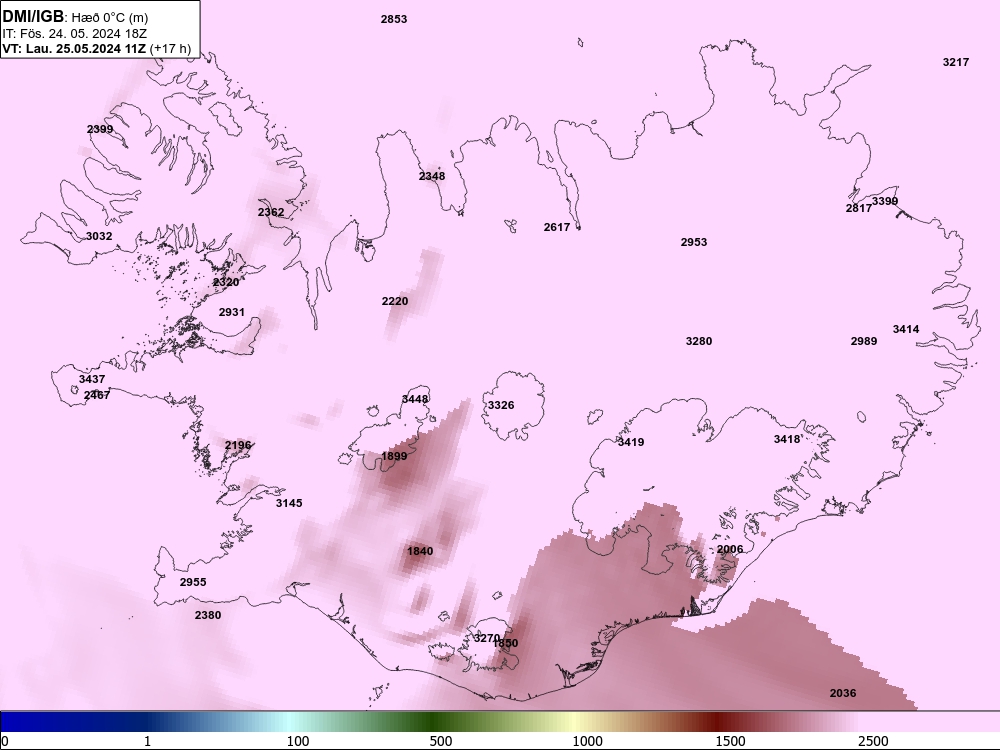The height and width of the screenshot is (750, 1000).
Task: Click the 2931 value label
Action: (x=232, y=312)
